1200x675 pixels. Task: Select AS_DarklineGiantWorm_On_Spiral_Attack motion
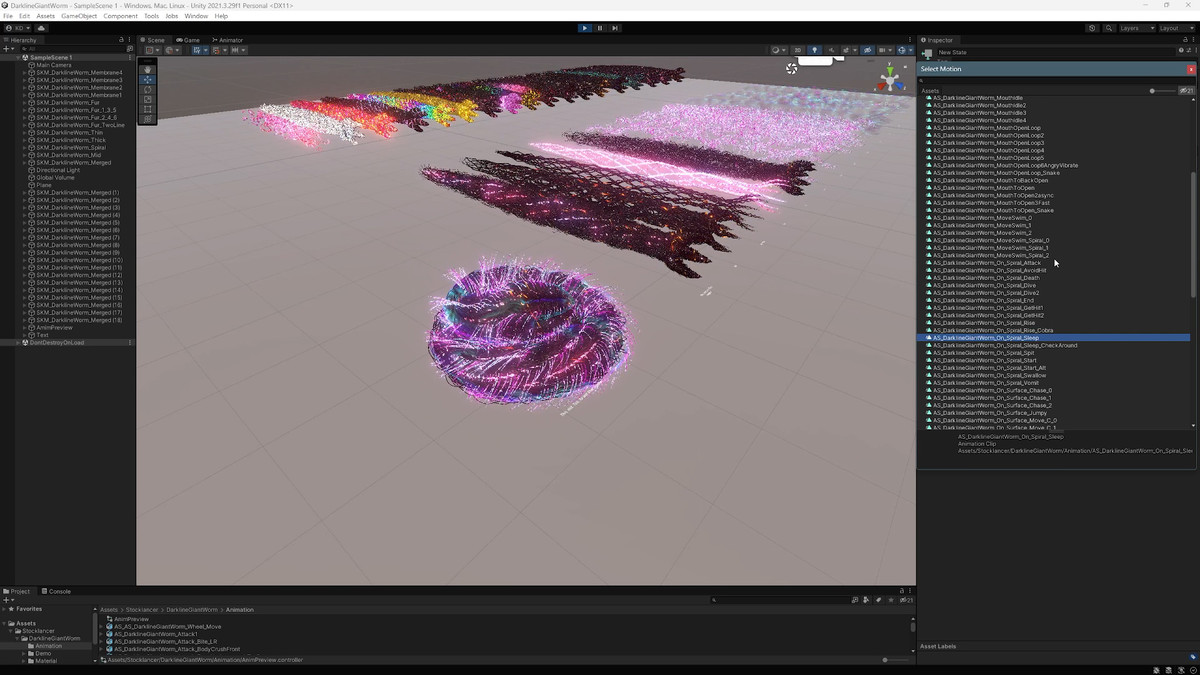click(986, 263)
